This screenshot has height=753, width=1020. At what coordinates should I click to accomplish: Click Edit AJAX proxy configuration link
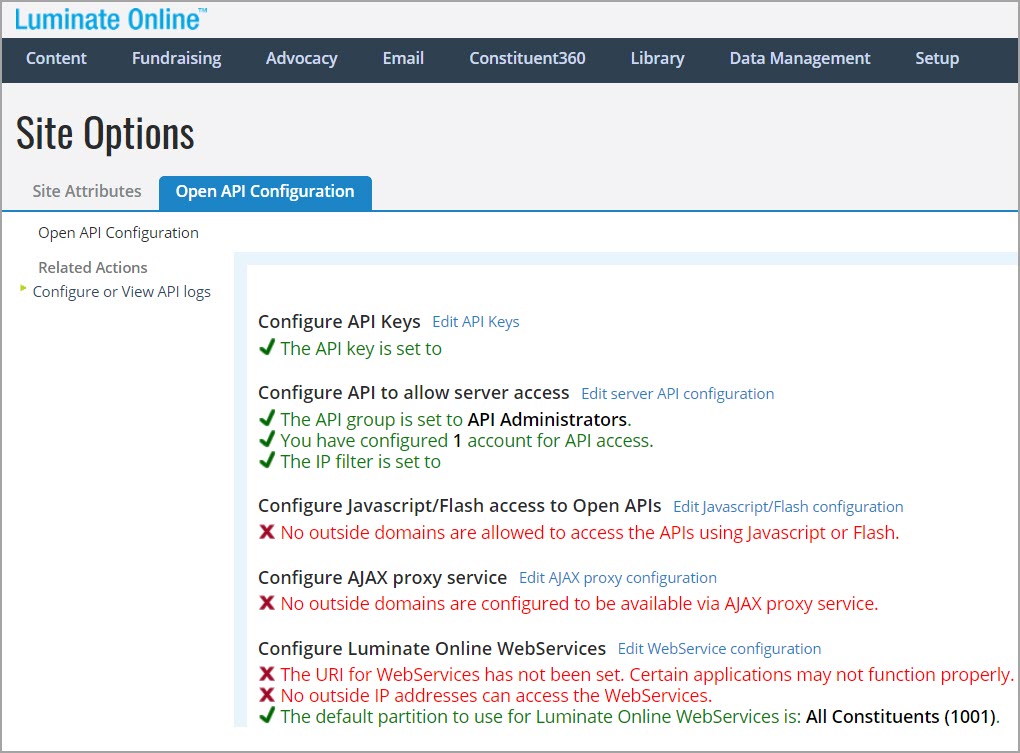[617, 577]
